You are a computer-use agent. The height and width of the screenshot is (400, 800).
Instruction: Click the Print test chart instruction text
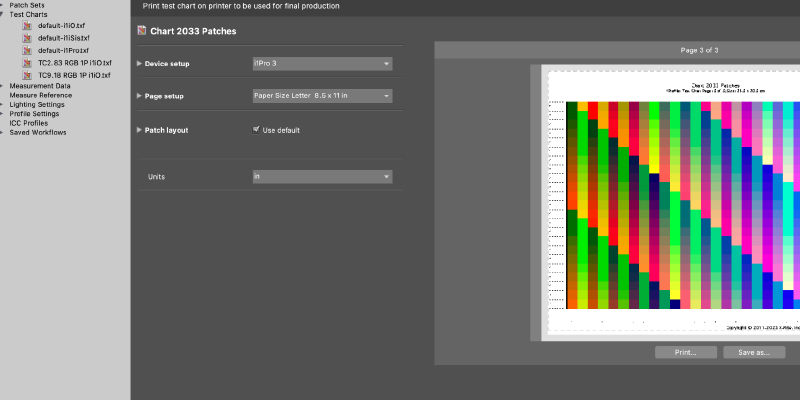click(241, 6)
